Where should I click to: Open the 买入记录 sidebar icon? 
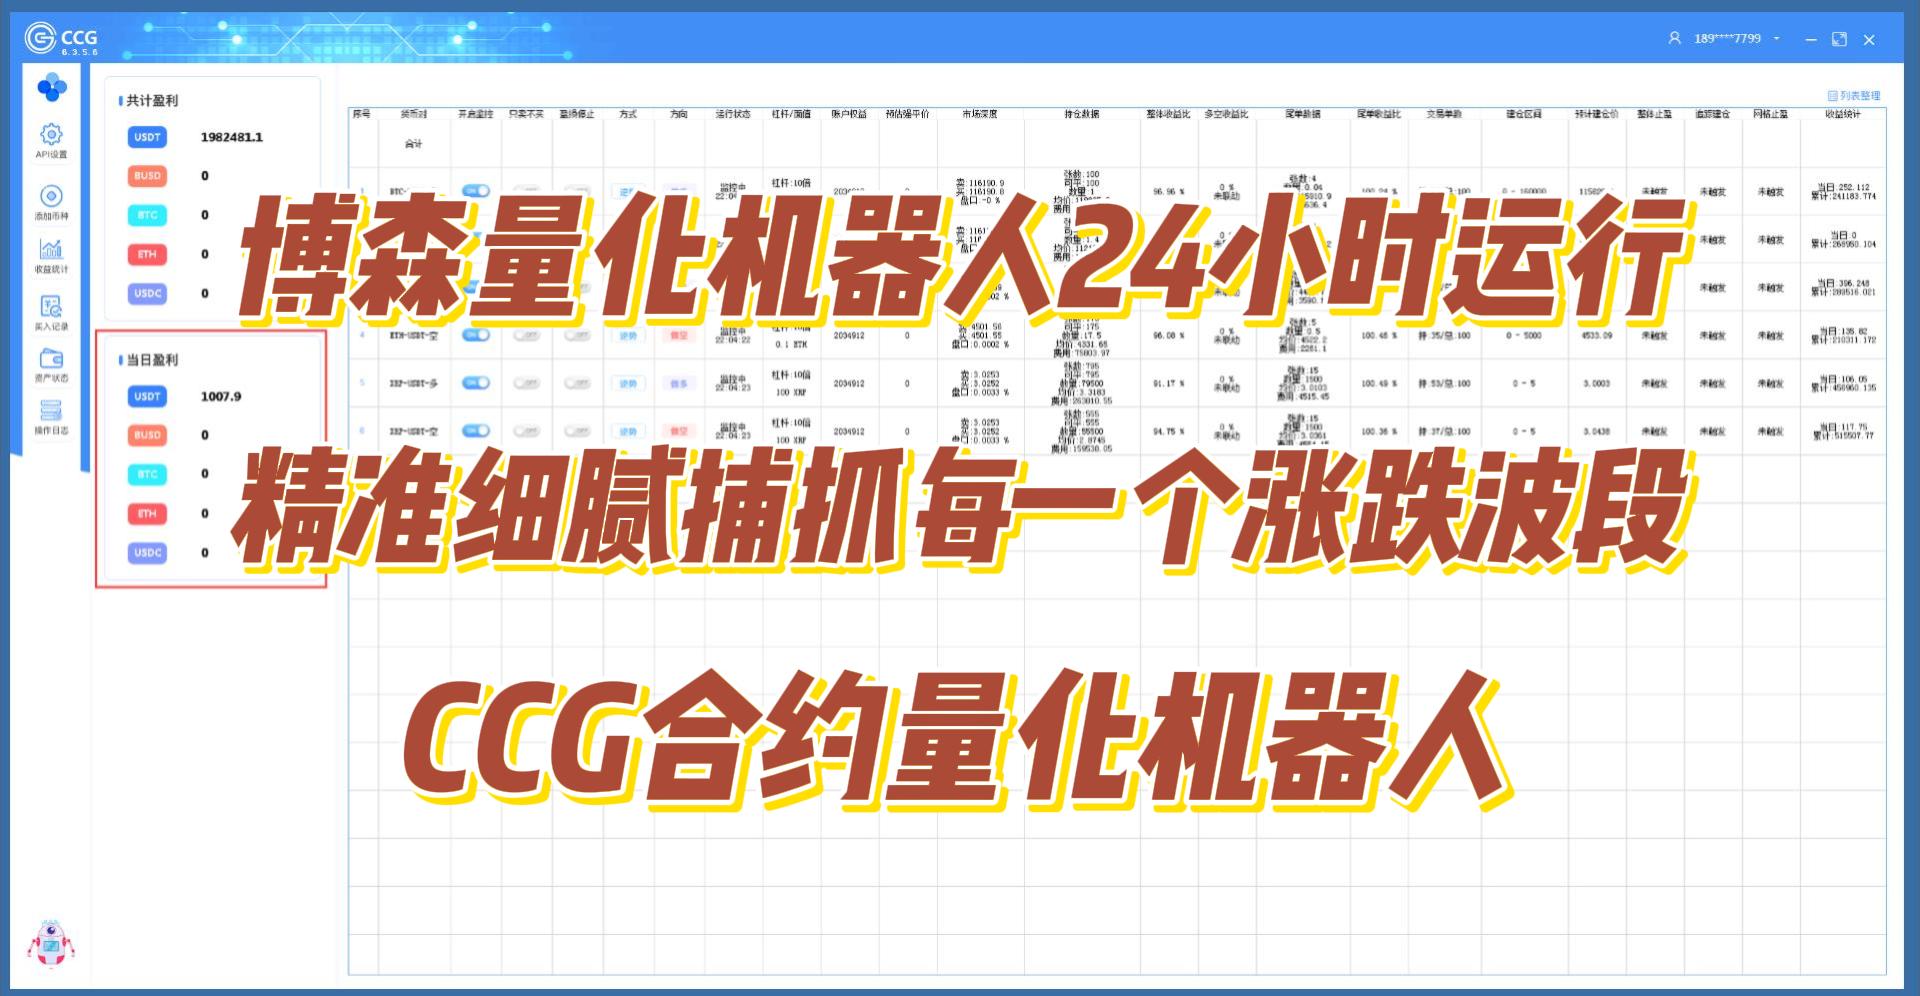coord(51,307)
